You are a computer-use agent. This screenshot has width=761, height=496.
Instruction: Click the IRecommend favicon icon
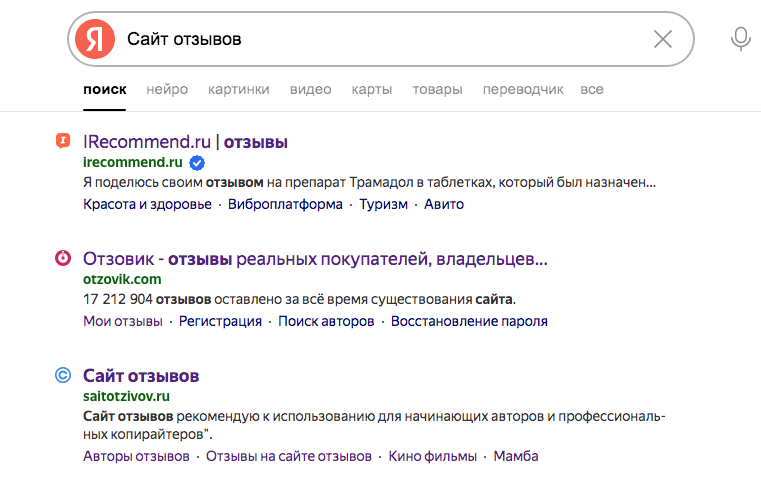click(62, 140)
